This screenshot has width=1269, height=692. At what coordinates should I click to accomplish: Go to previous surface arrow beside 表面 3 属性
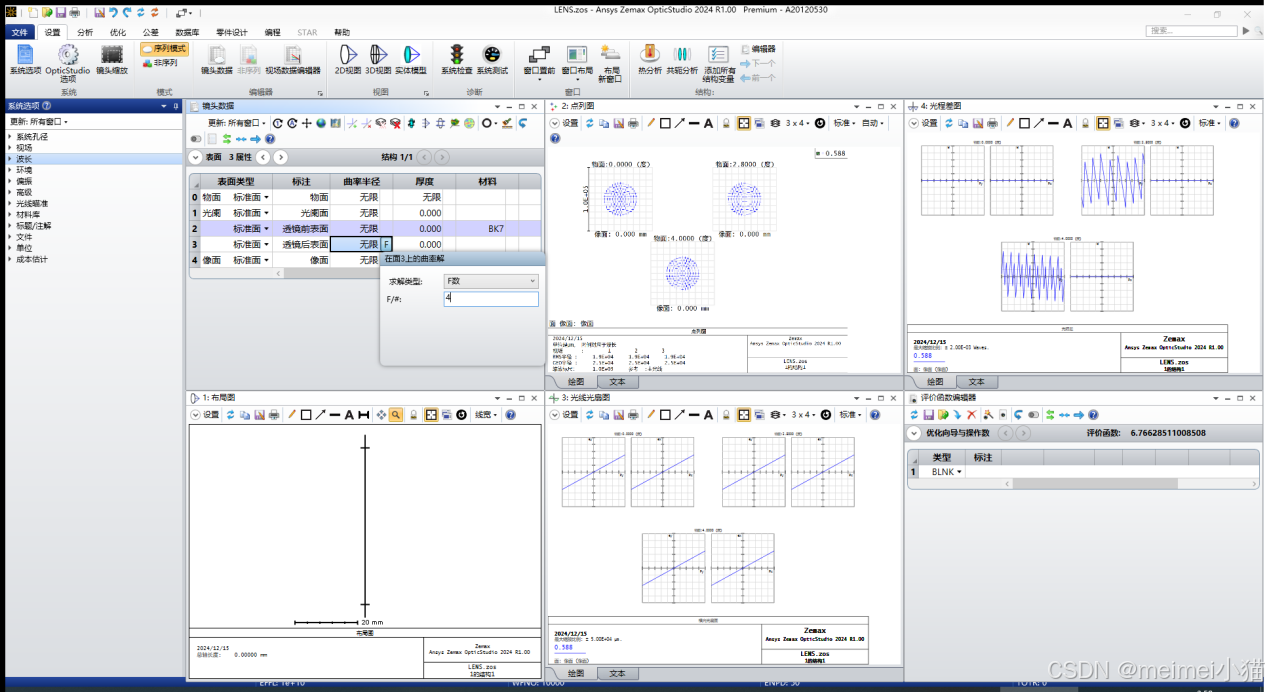[263, 157]
